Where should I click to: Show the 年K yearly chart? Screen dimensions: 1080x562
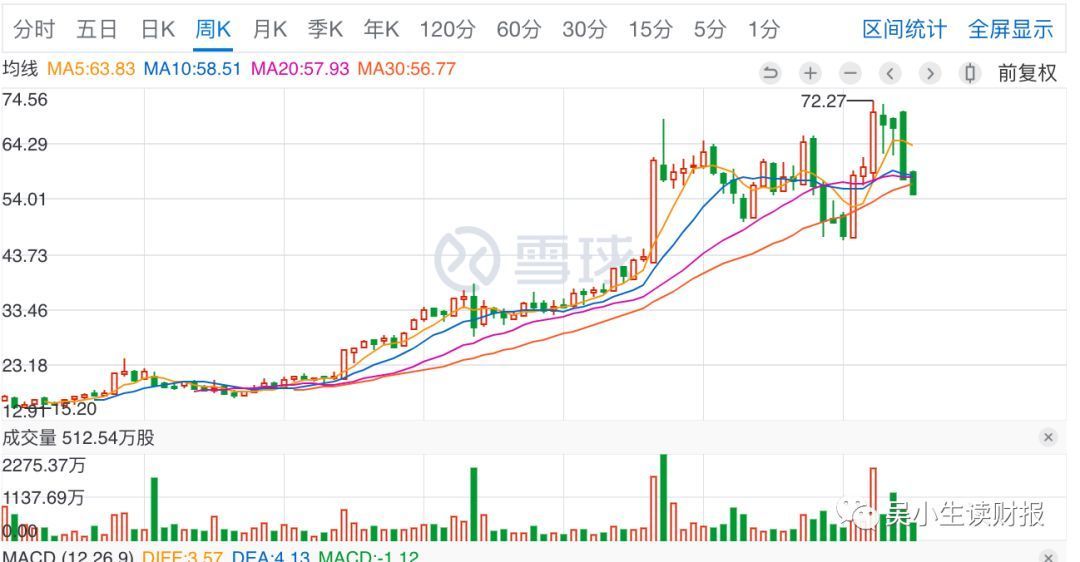click(381, 29)
